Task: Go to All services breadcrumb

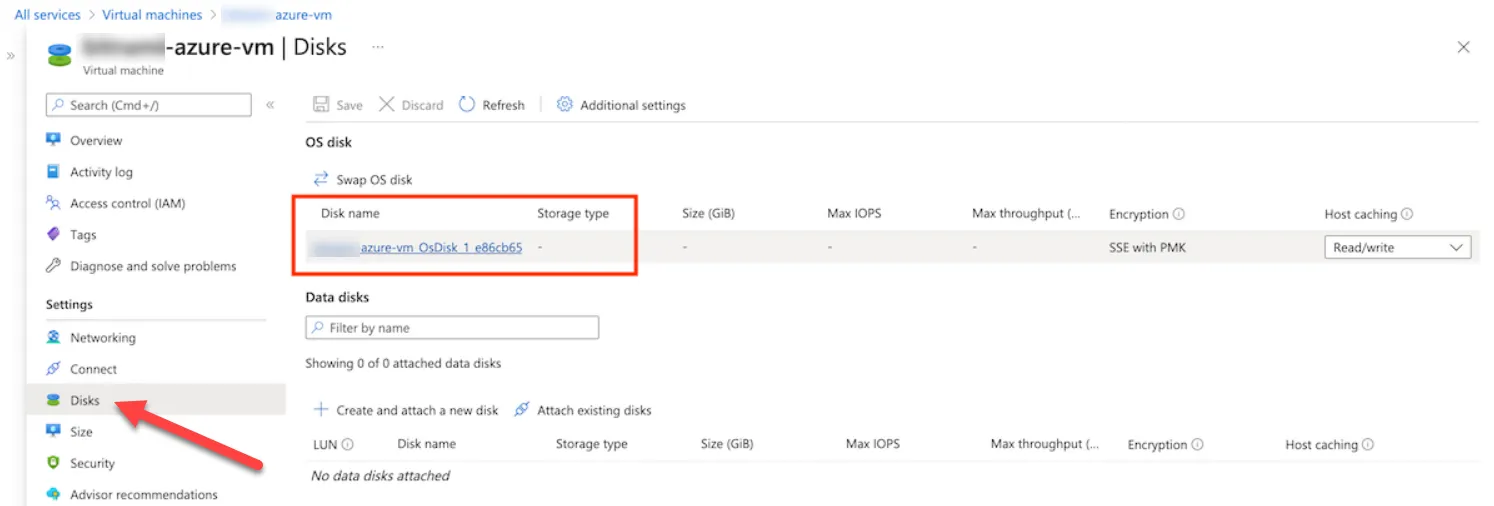Action: click(x=50, y=15)
